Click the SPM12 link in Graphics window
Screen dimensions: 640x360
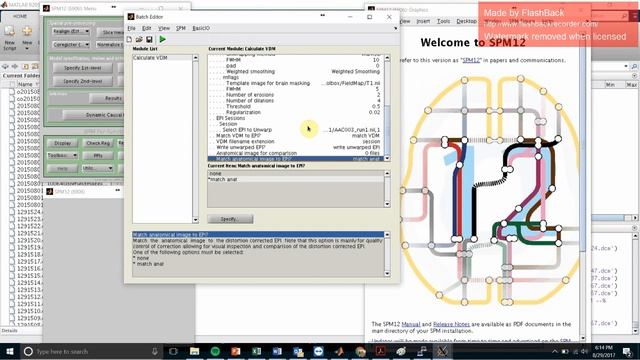[x=471, y=60]
